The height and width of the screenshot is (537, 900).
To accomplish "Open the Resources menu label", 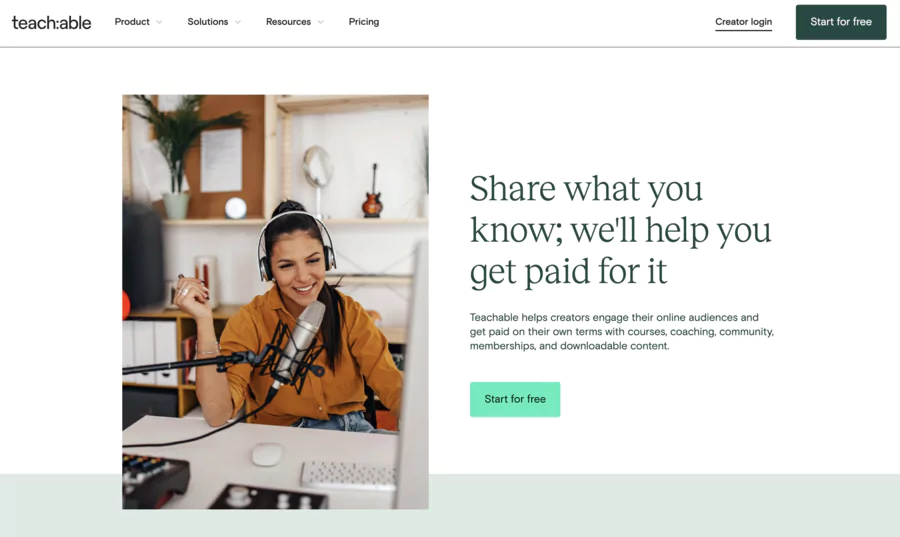I will pos(288,22).
